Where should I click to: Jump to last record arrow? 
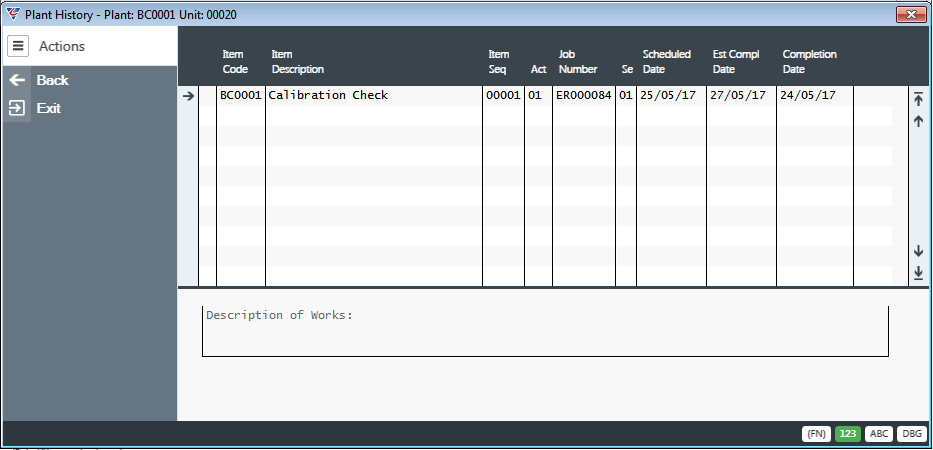[x=918, y=273]
